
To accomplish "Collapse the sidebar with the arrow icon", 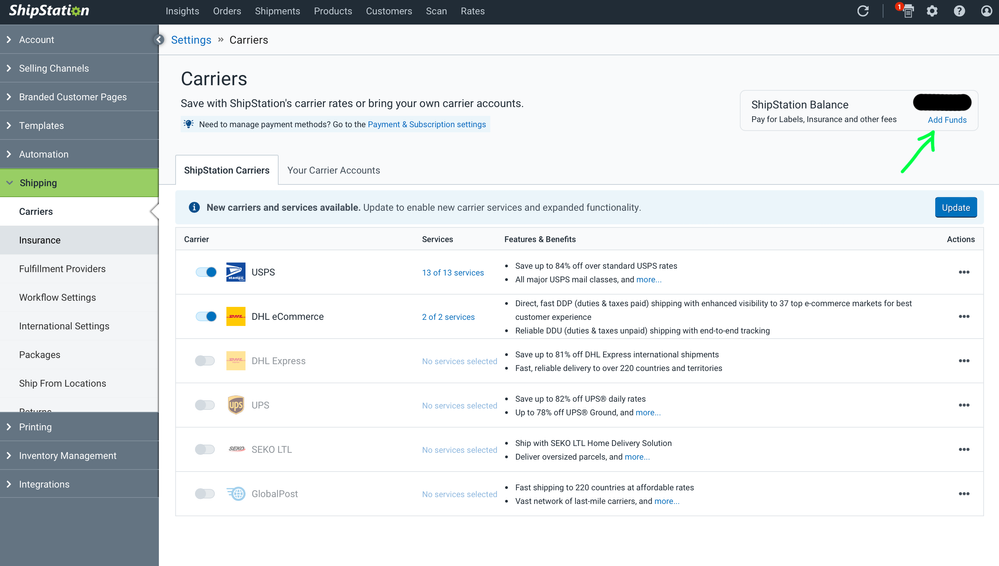I will pos(159,40).
